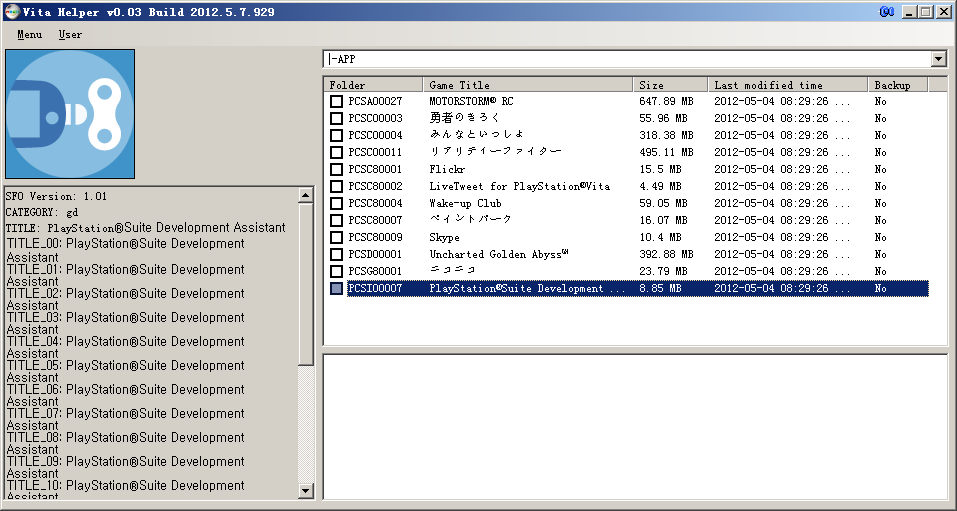Screen dimensions: 957x511
Task: Click size value 318.38 MB
Action: tap(666, 136)
